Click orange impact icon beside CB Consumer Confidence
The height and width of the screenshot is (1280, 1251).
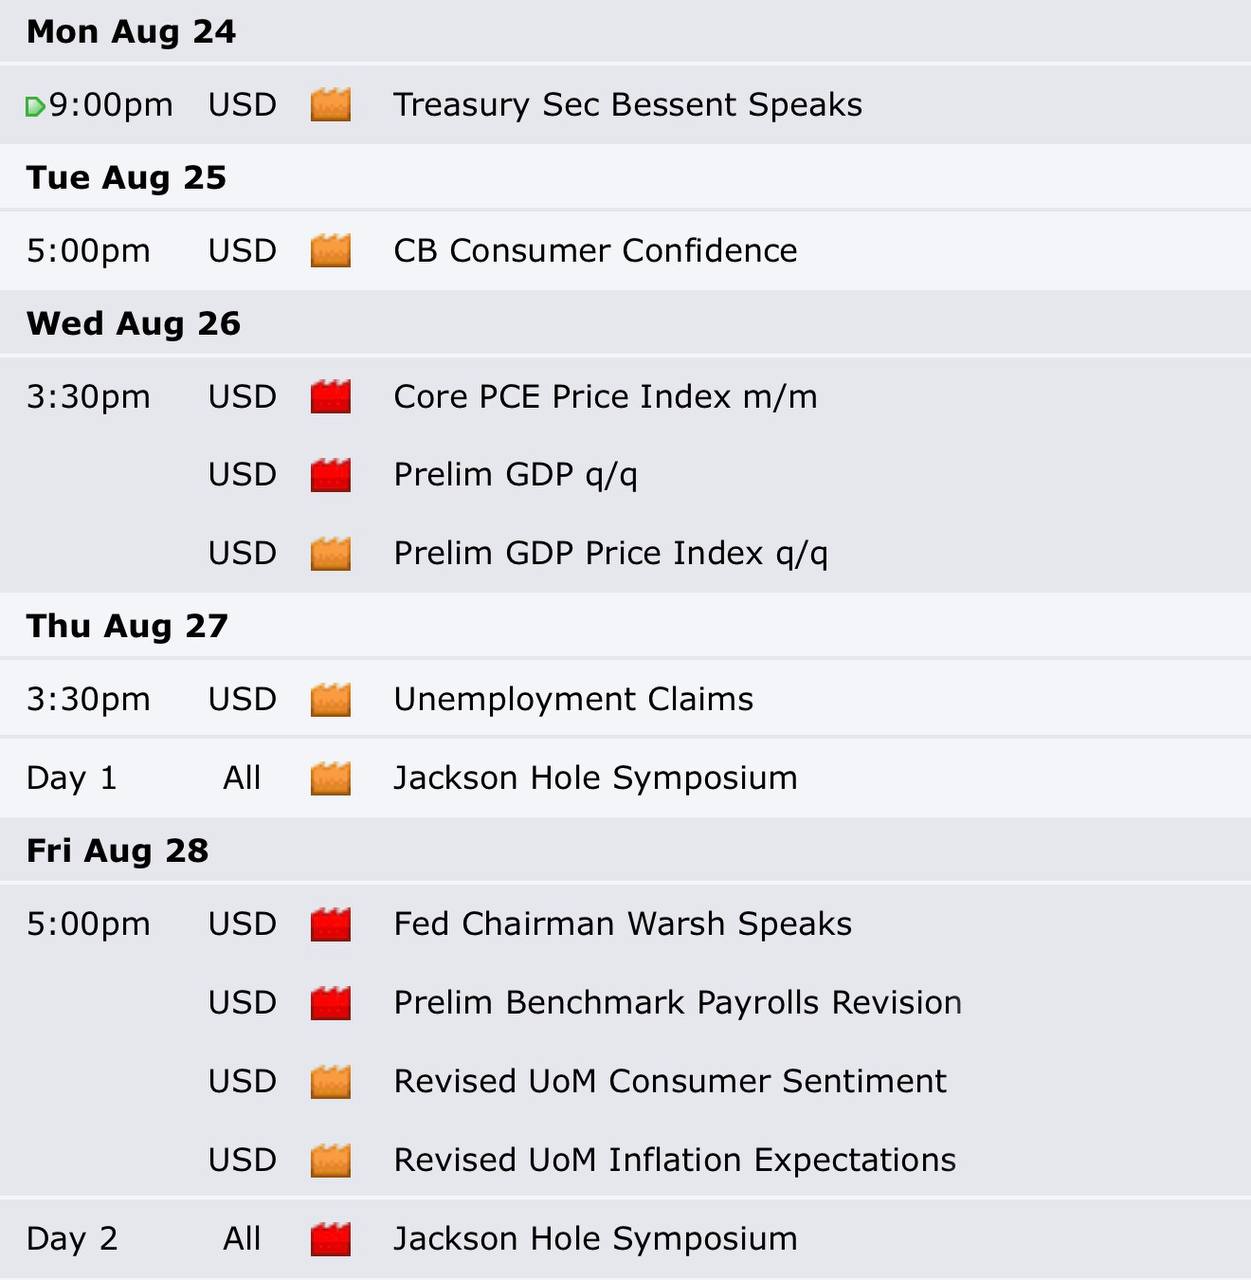(331, 251)
